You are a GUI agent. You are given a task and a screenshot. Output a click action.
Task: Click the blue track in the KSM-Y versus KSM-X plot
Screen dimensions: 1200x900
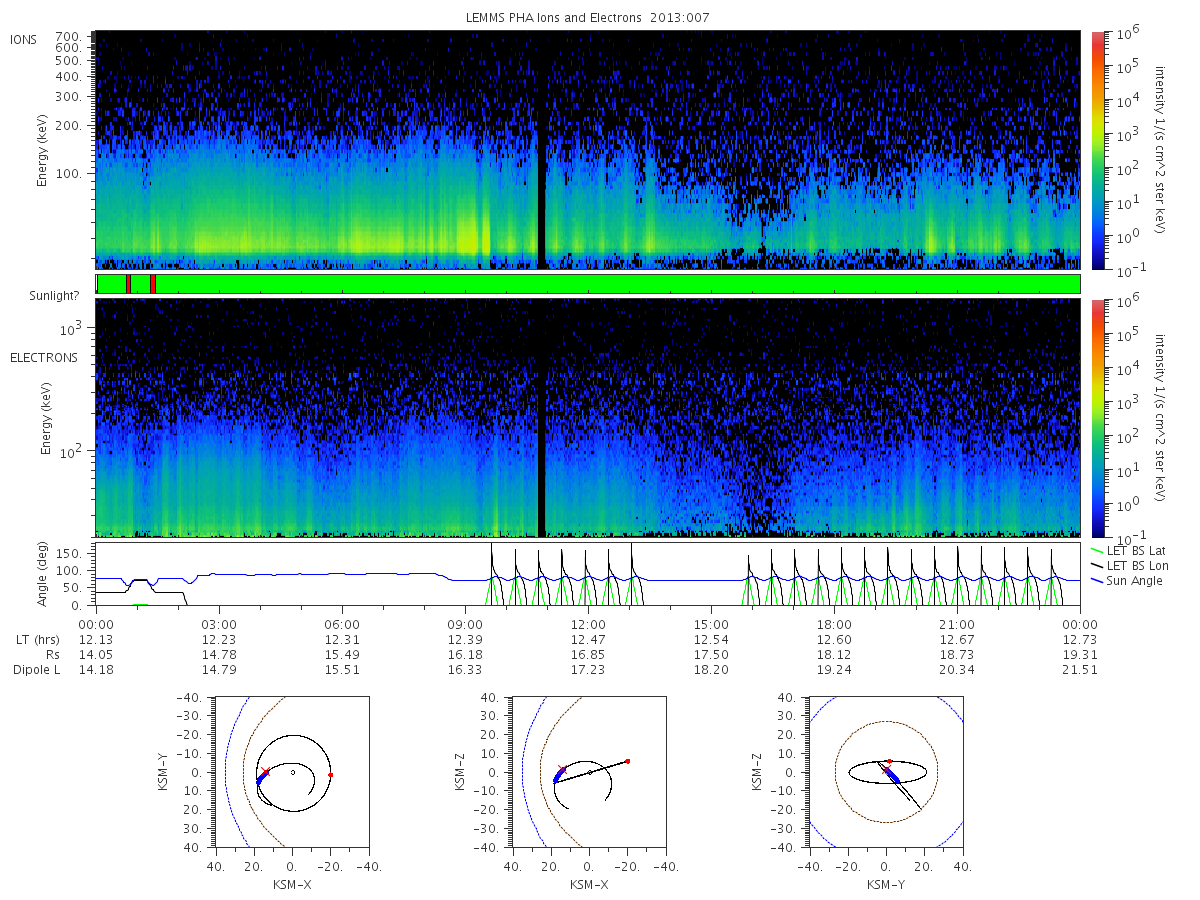coord(262,777)
